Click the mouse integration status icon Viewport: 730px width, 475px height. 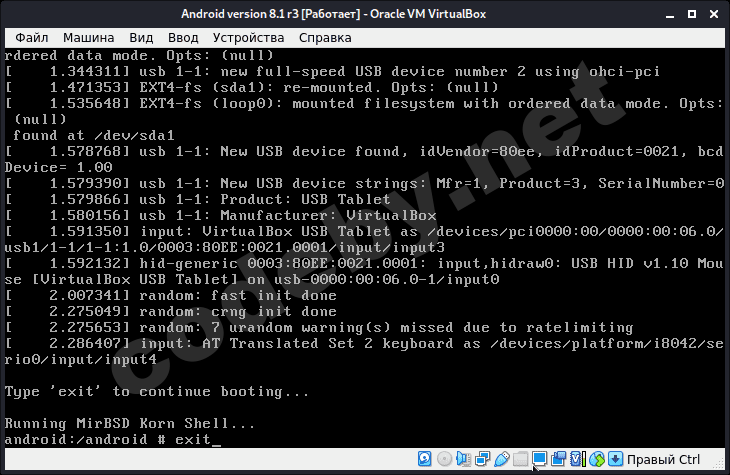tap(596, 459)
